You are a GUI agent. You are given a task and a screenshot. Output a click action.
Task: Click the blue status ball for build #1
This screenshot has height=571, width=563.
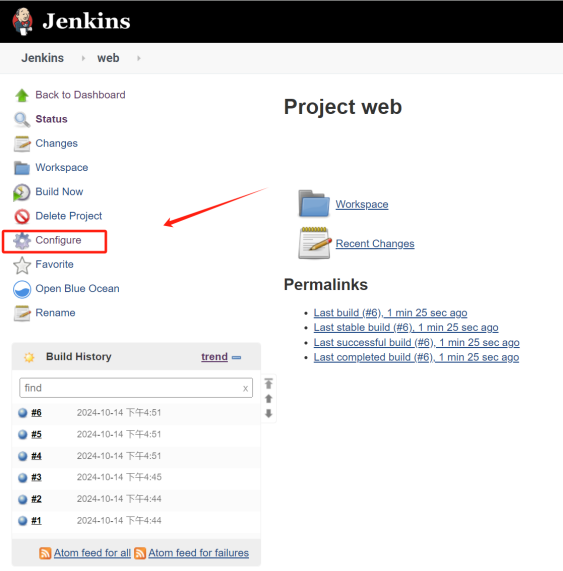[23, 521]
